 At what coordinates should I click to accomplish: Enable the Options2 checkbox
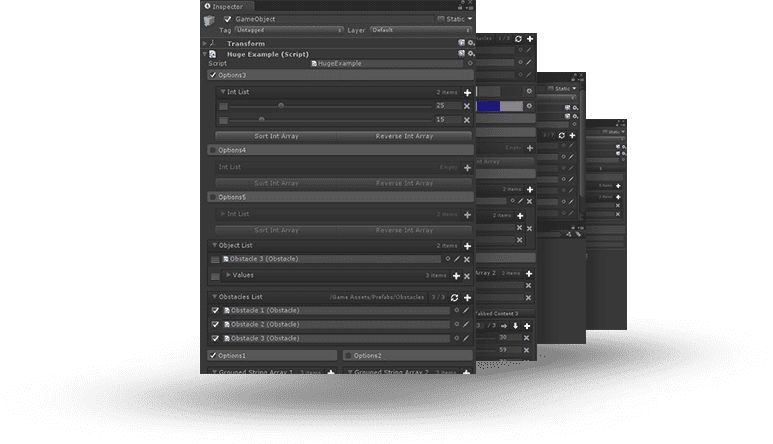(x=349, y=355)
